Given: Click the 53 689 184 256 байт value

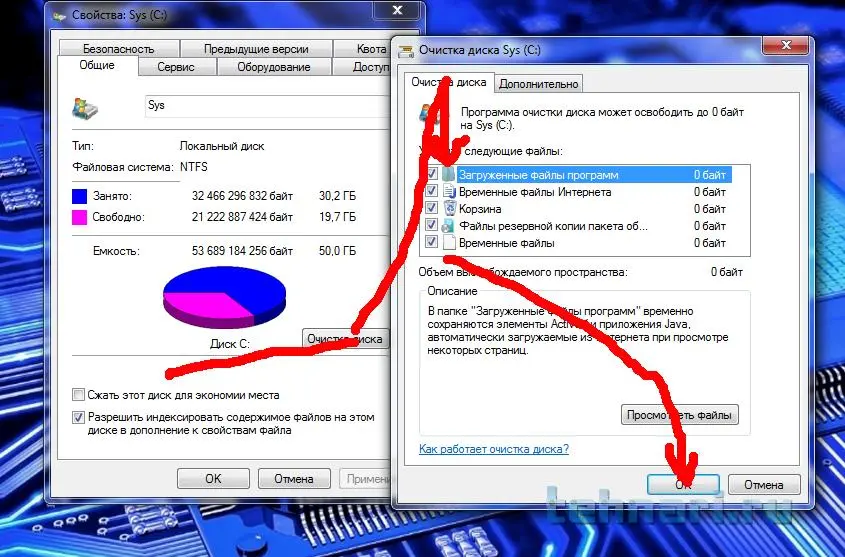Looking at the screenshot, I should (242, 250).
